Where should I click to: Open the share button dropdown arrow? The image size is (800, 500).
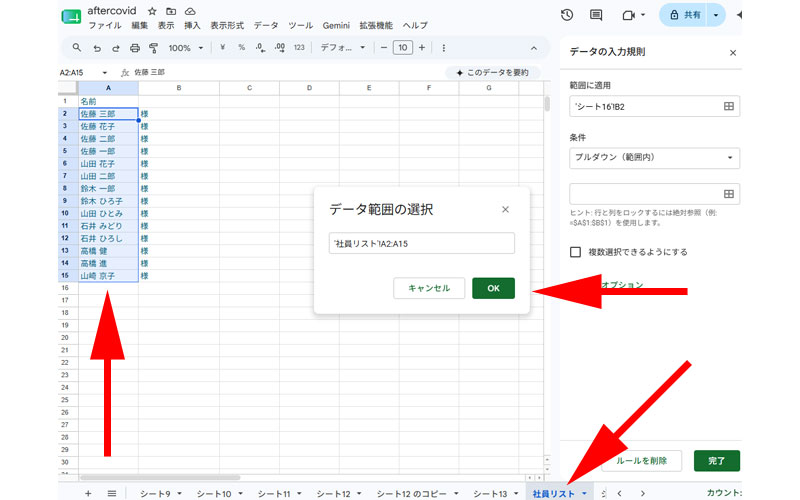pyautogui.click(x=716, y=15)
